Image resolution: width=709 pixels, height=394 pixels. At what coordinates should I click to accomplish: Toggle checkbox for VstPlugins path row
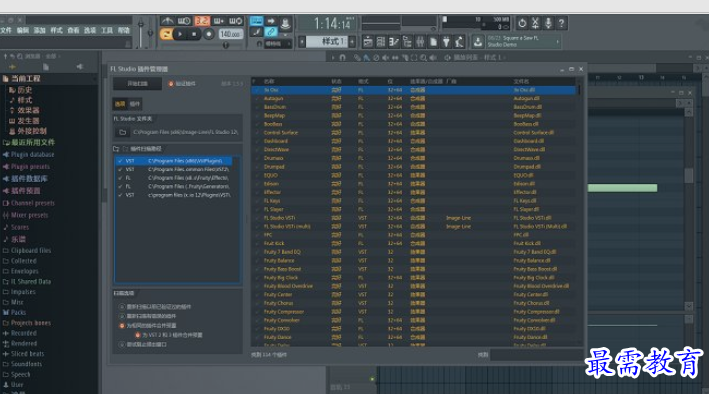(120, 161)
